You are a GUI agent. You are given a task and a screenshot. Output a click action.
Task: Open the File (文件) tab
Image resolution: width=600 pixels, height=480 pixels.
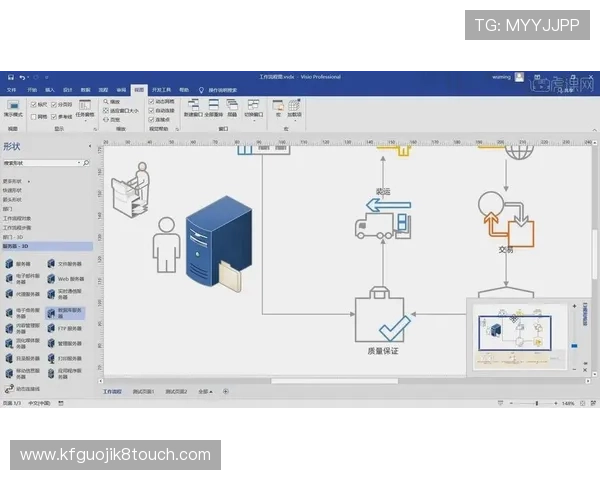click(x=11, y=90)
